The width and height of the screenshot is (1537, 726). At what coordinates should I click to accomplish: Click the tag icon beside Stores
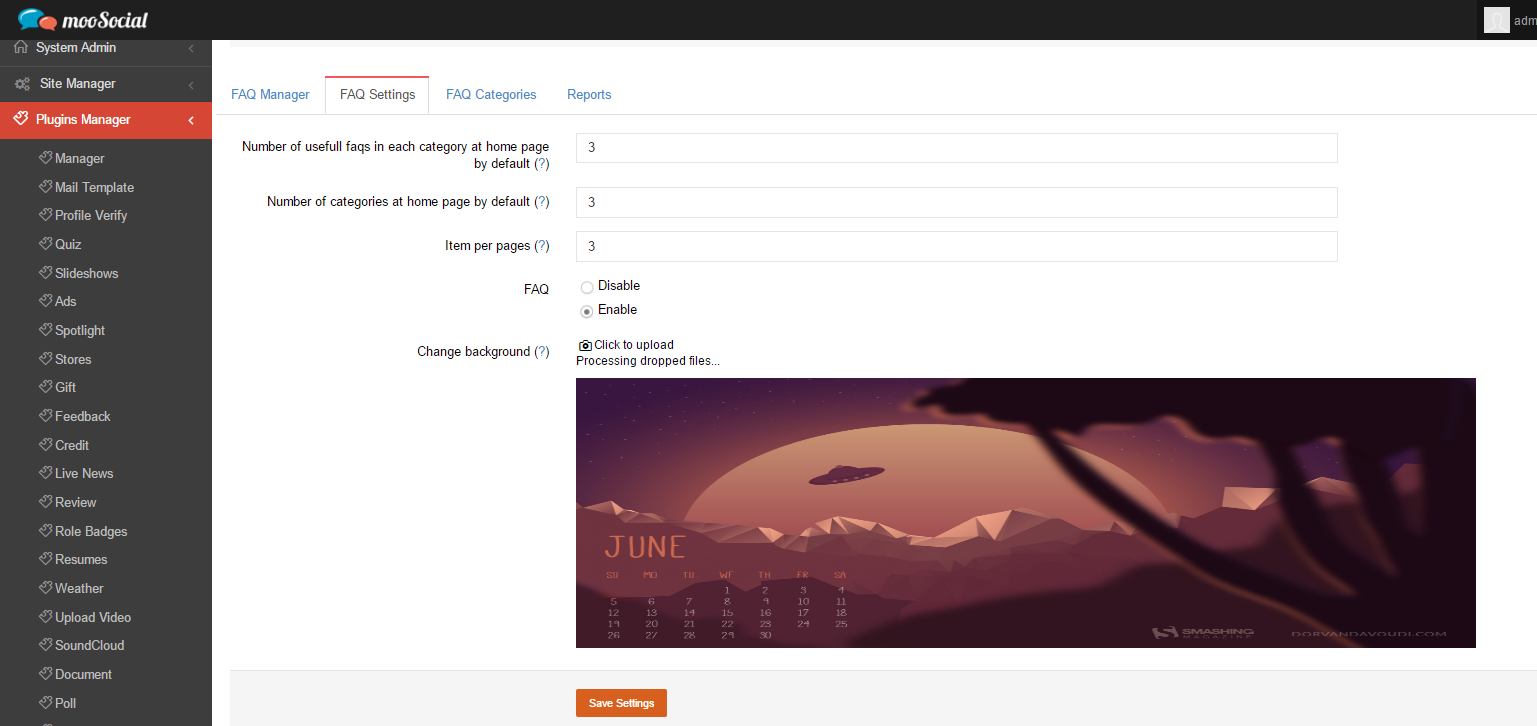(x=45, y=359)
